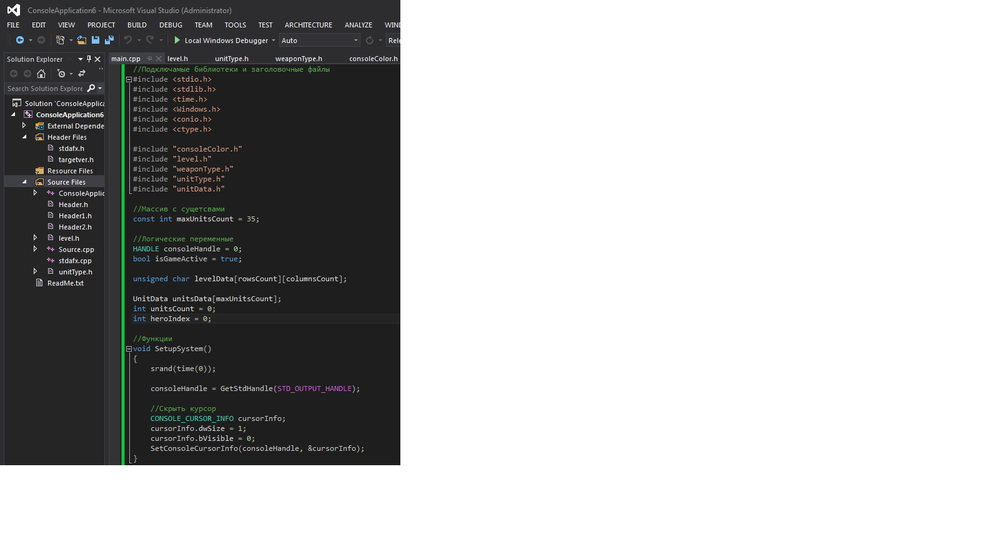This screenshot has width=1000, height=560.
Task: Open the BUILD menu
Action: click(137, 25)
